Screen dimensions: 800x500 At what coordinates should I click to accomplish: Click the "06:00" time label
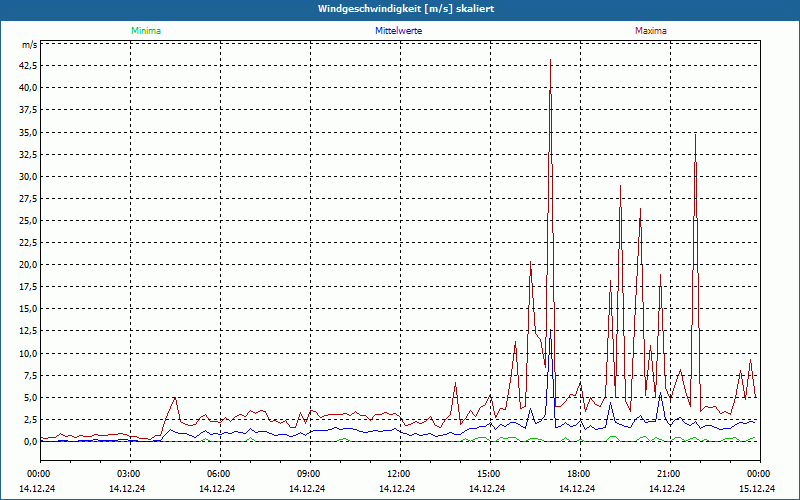(x=218, y=474)
